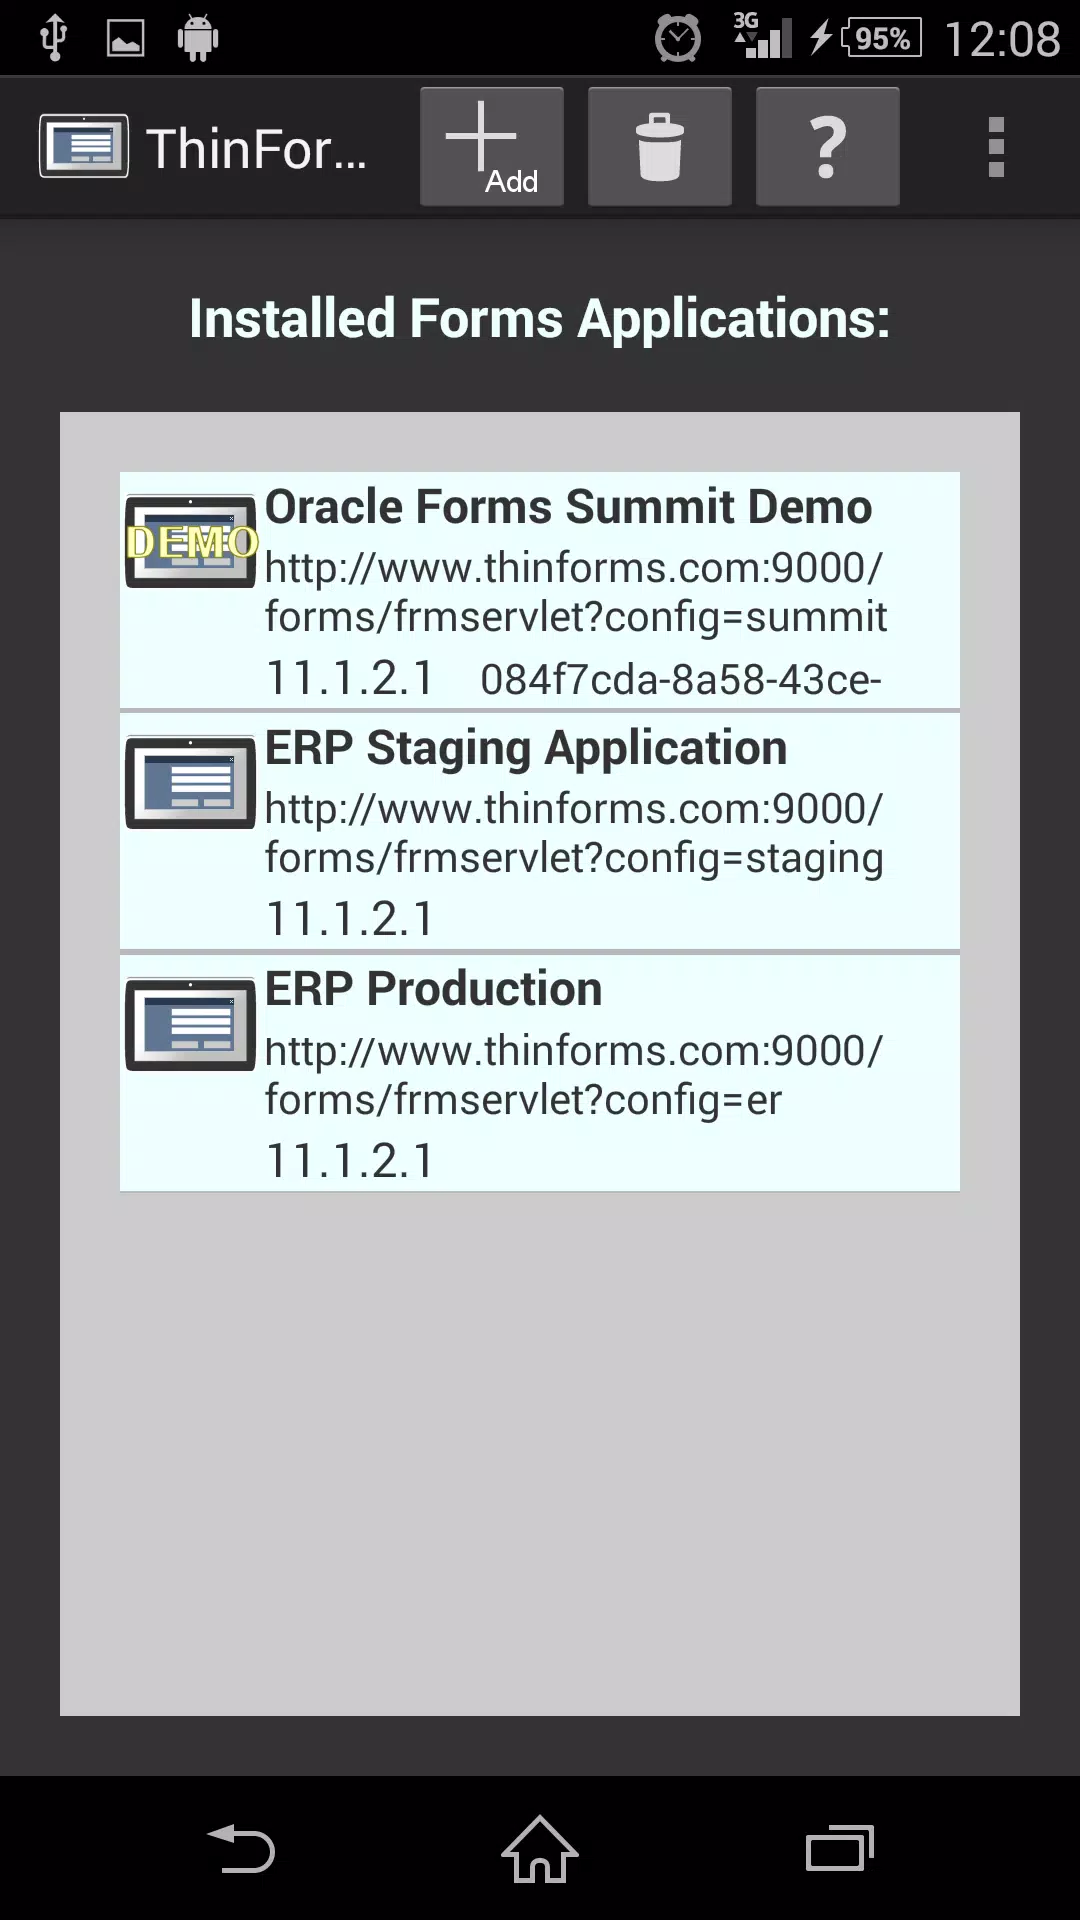Open help with question mark icon
This screenshot has width=1080, height=1920.
pyautogui.click(x=827, y=147)
